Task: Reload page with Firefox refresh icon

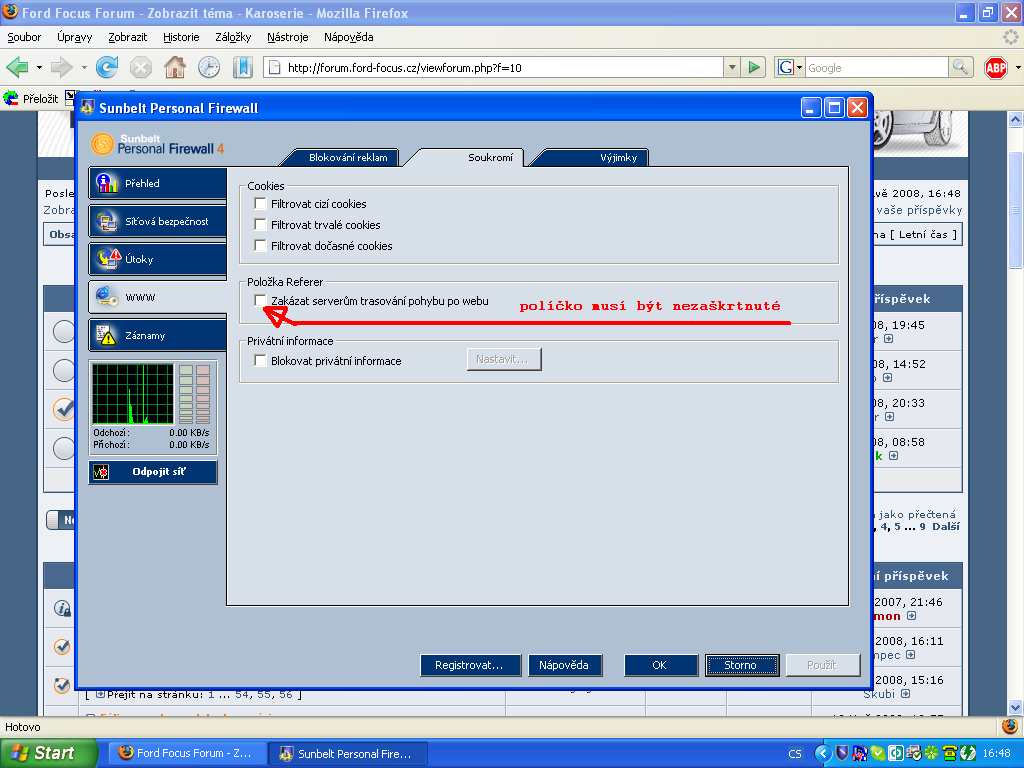Action: [107, 67]
